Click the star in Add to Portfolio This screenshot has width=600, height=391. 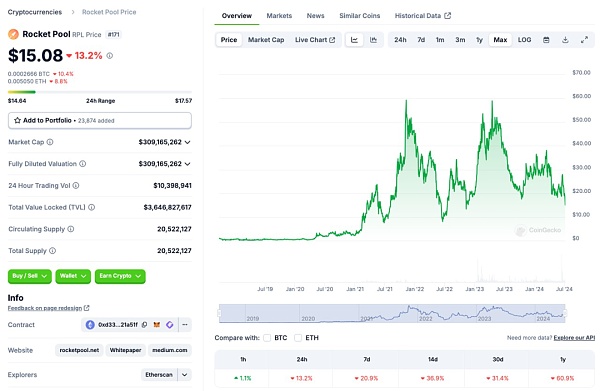[17, 121]
